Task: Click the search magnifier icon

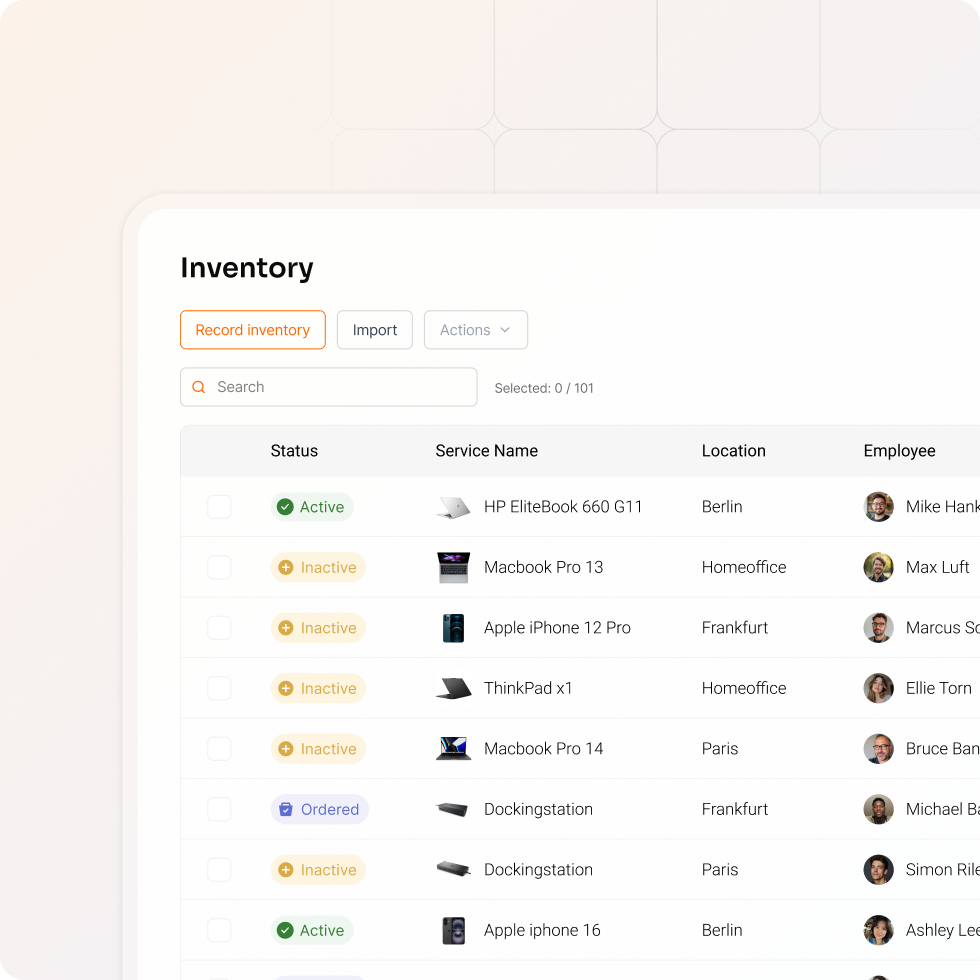Action: [199, 387]
